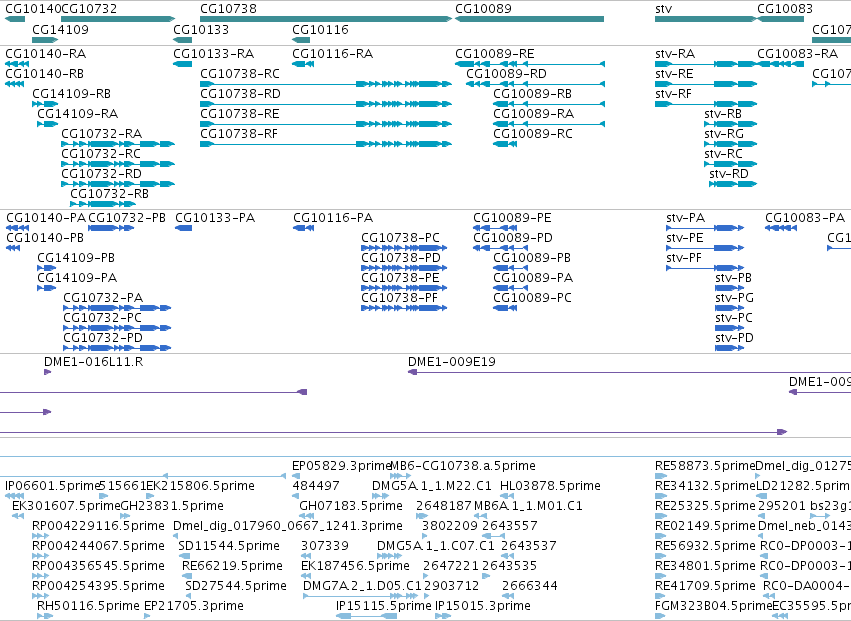Image resolution: width=851 pixels, height=621 pixels.
Task: Select protein CG10083-PA
Action: click(805, 218)
